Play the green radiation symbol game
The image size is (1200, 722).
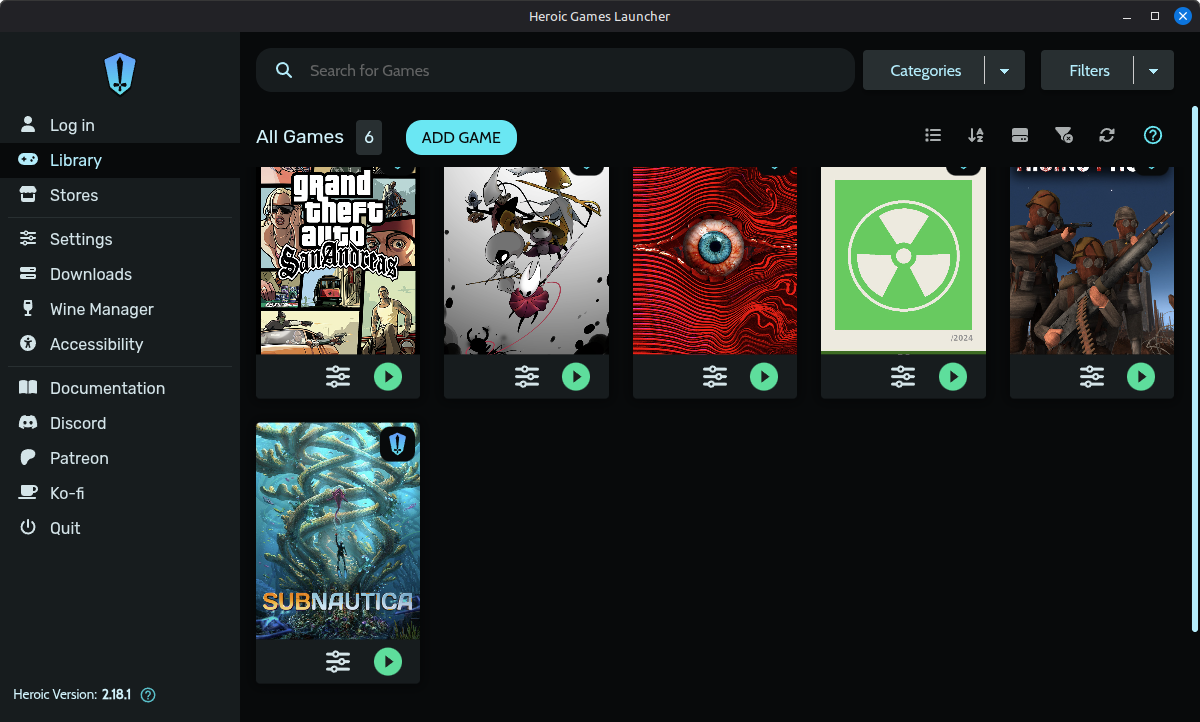tap(953, 376)
